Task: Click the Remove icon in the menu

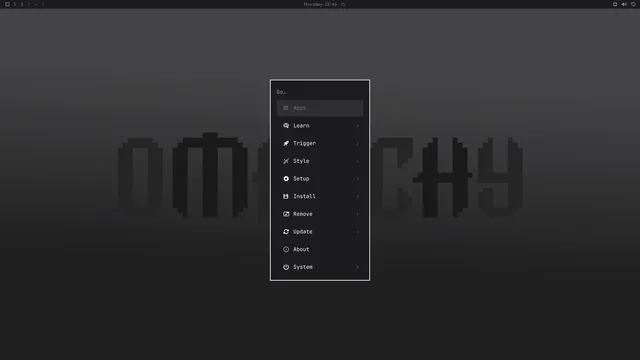Action: (x=286, y=214)
